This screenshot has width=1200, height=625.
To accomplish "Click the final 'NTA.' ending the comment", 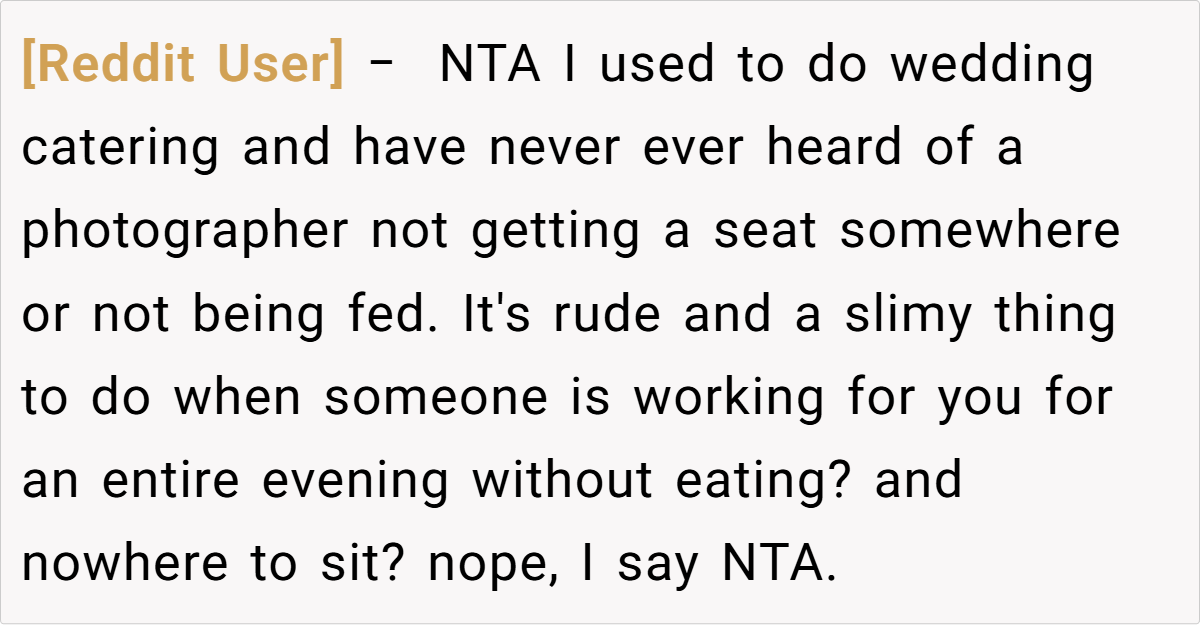I will [x=778, y=564].
